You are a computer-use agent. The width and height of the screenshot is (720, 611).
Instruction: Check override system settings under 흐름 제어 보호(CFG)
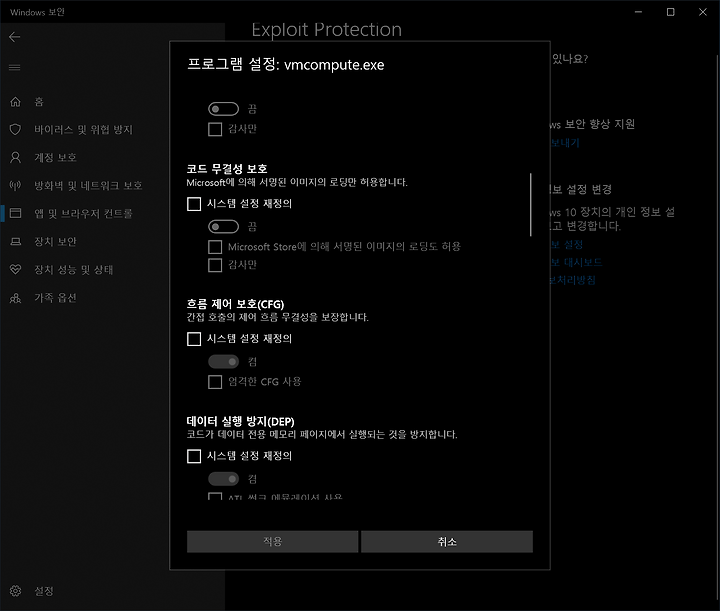[x=194, y=339]
